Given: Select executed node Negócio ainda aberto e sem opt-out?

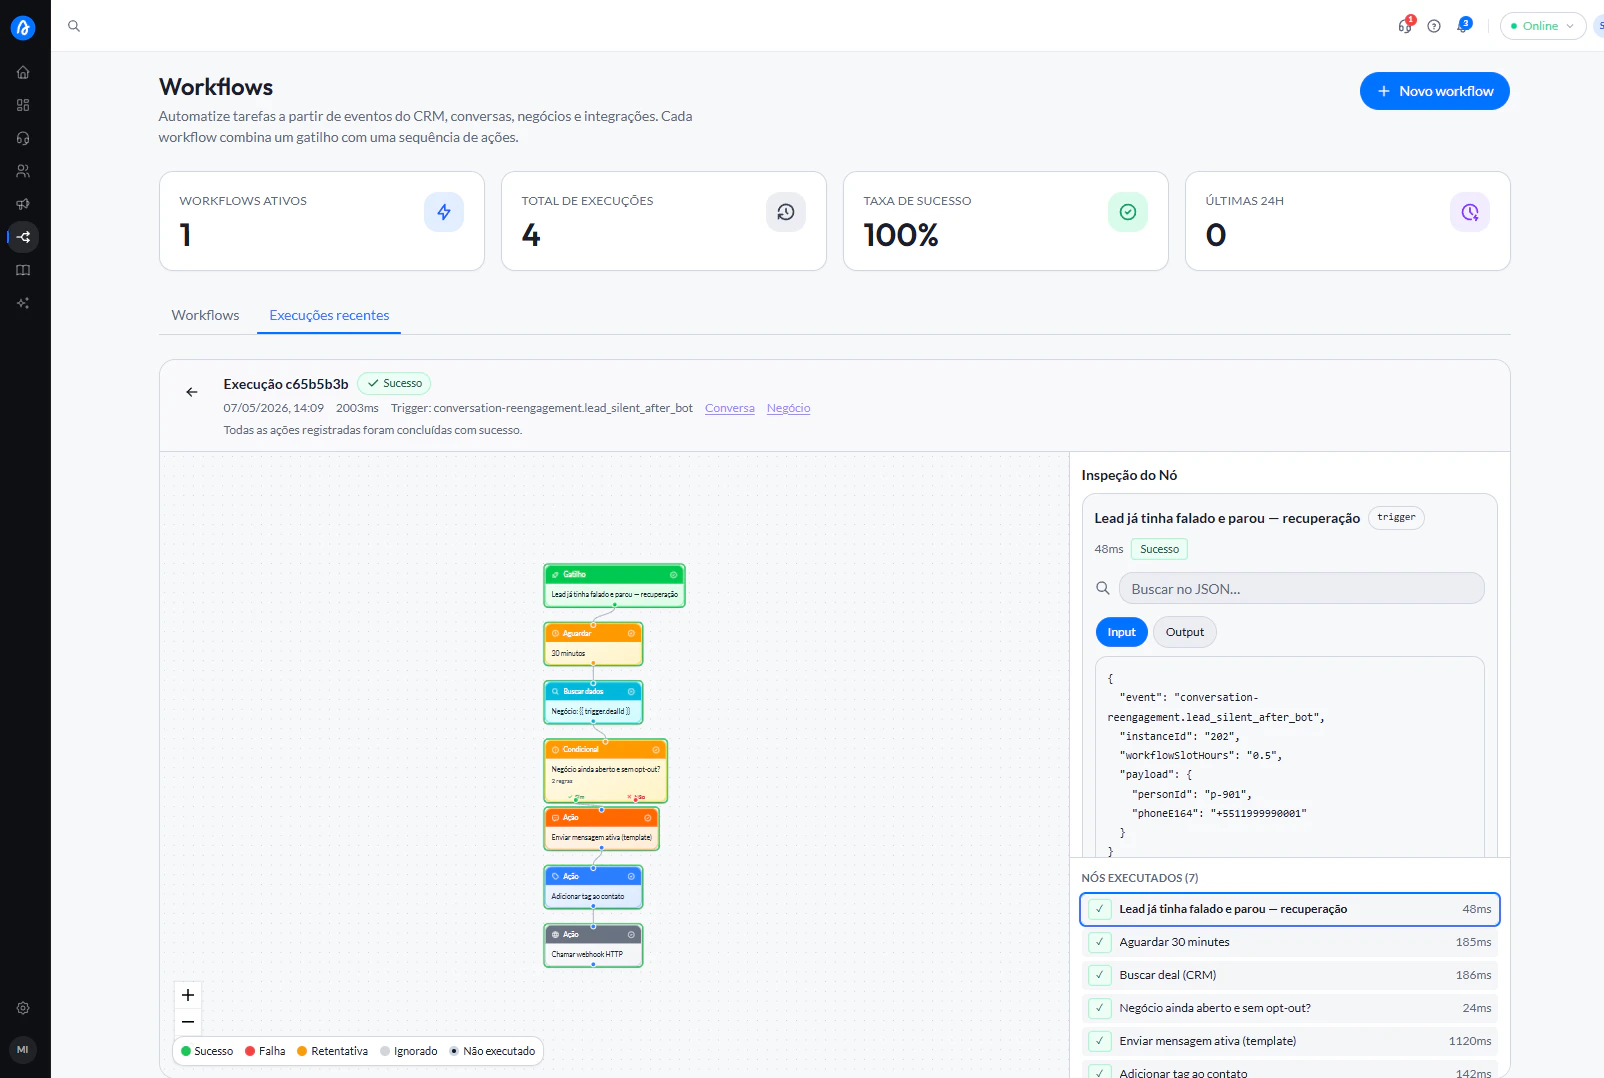Looking at the screenshot, I should pyautogui.click(x=1290, y=1008).
